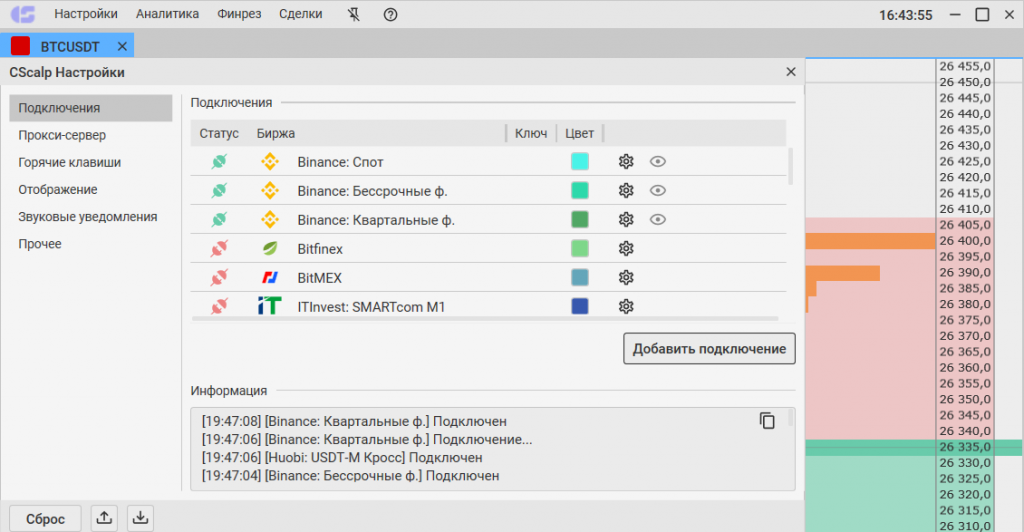Open the help question mark icon

(x=390, y=15)
